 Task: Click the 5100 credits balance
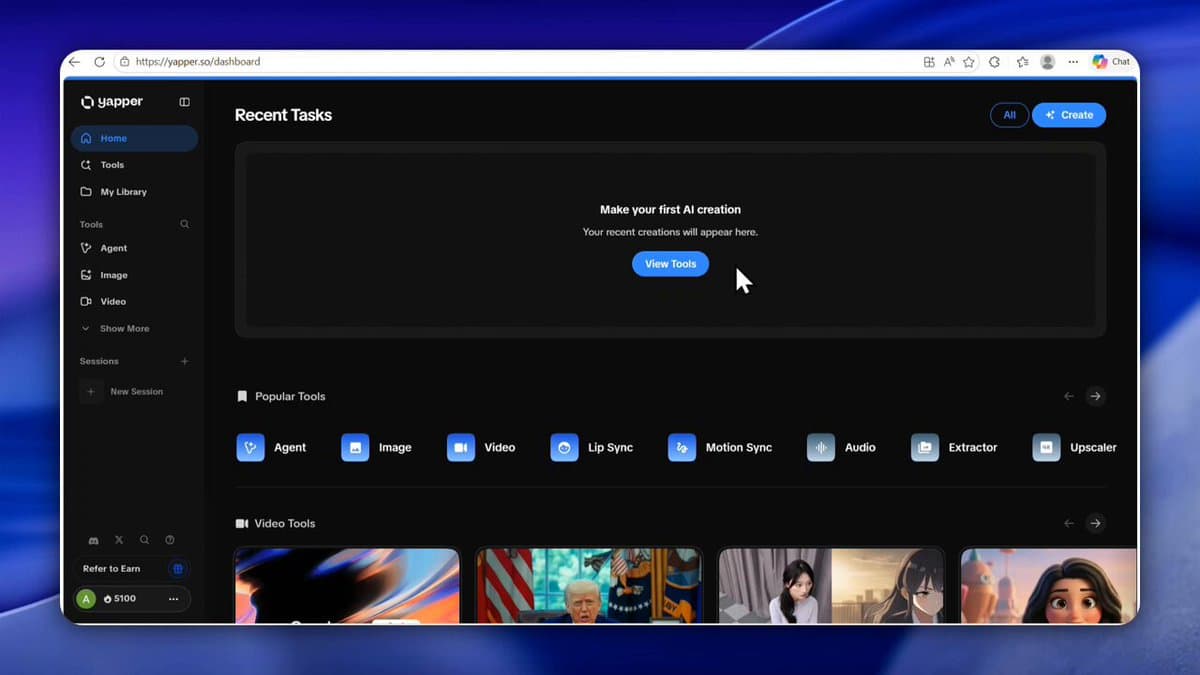[120, 599]
